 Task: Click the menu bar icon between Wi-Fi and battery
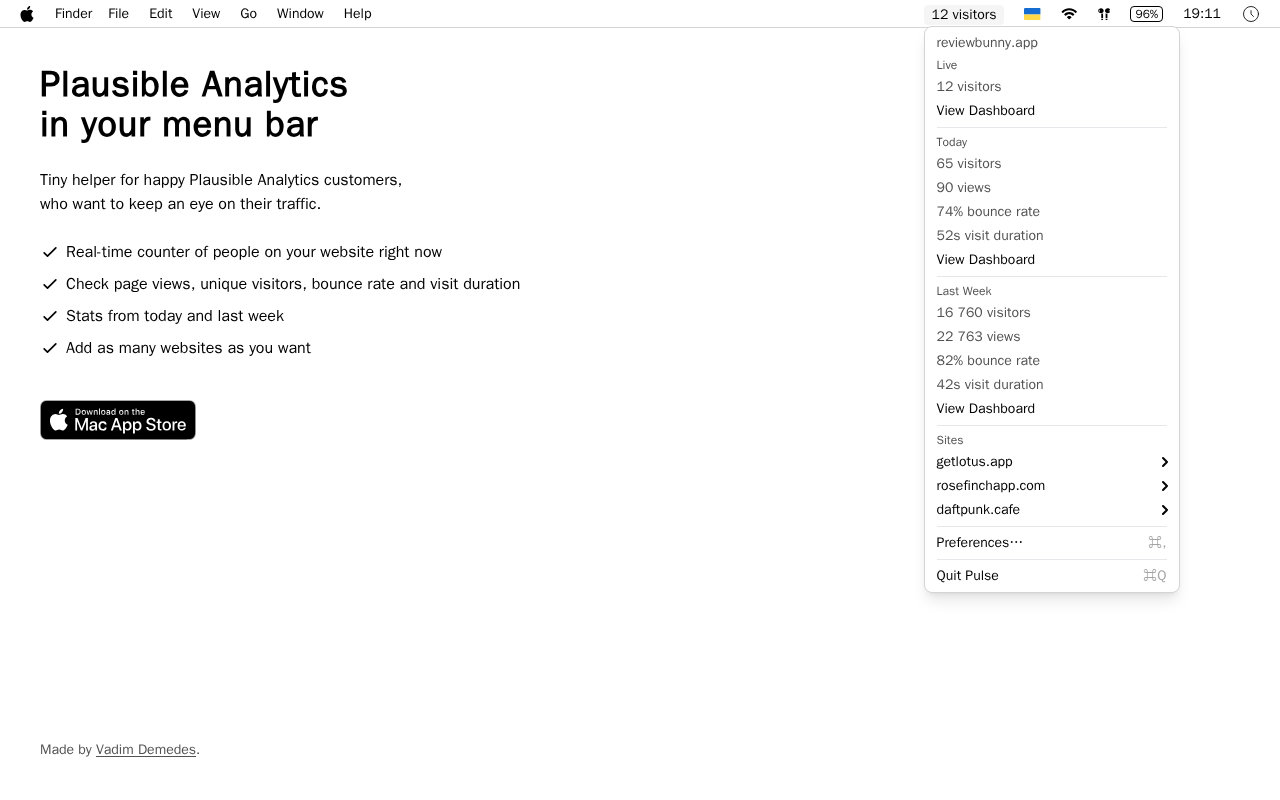point(1104,14)
